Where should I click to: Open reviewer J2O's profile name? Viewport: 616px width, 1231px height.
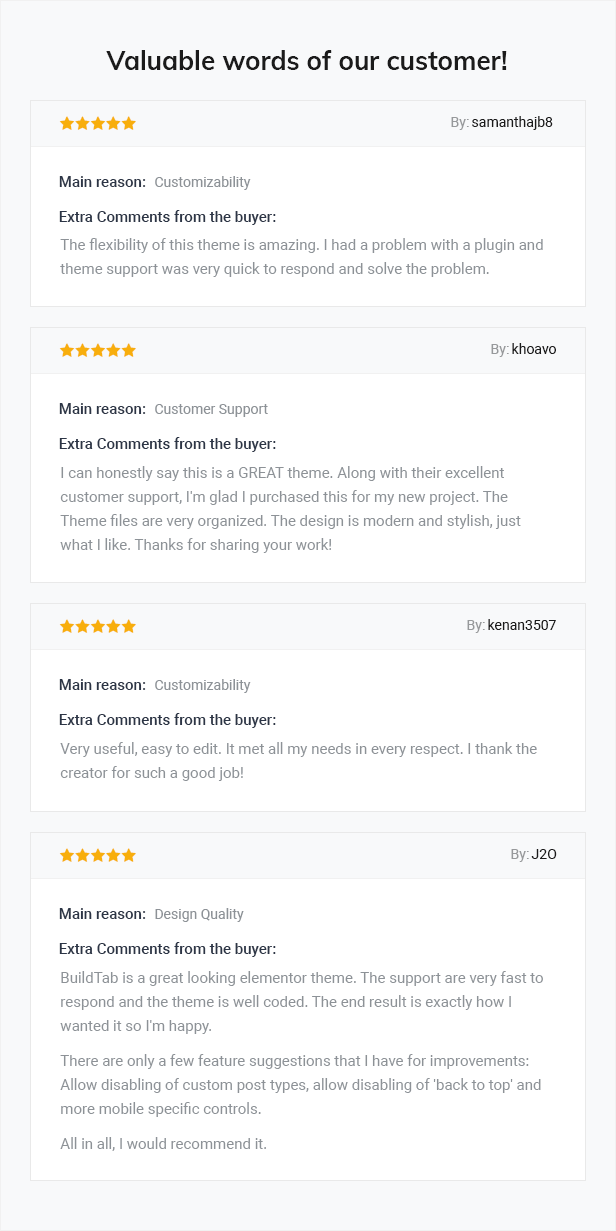point(544,854)
